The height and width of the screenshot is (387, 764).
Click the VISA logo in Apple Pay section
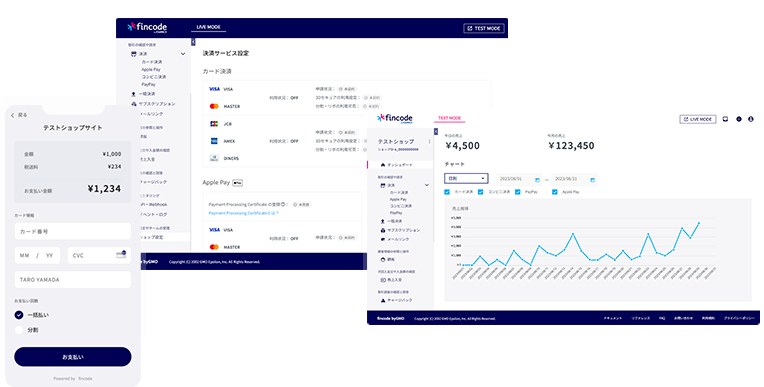point(214,230)
